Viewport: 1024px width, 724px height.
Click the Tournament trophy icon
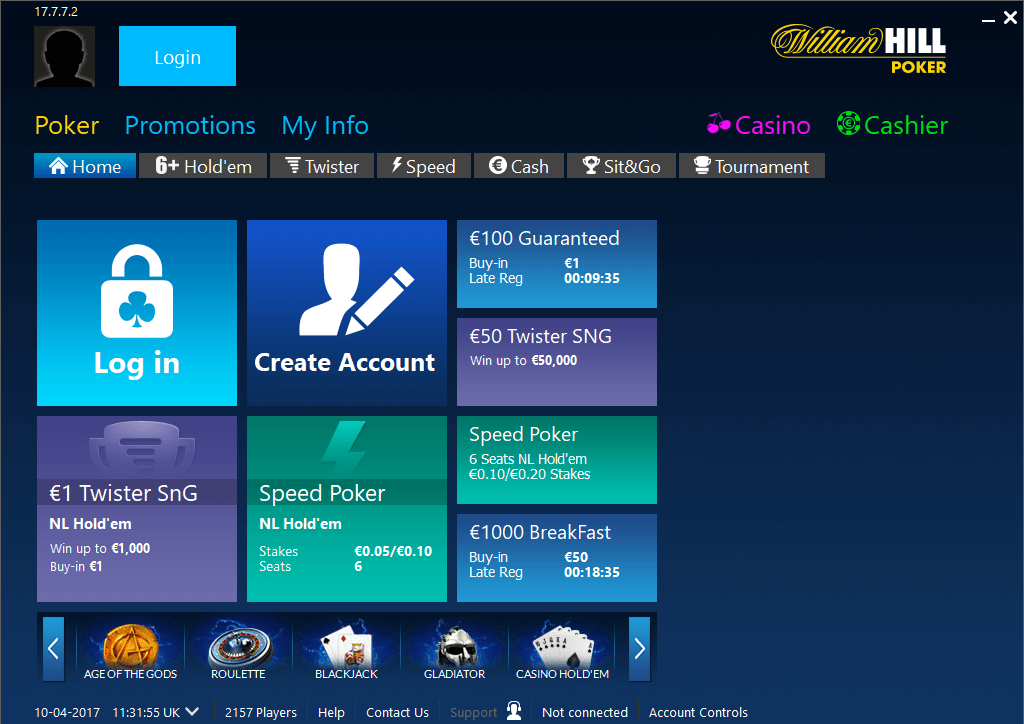(x=702, y=166)
